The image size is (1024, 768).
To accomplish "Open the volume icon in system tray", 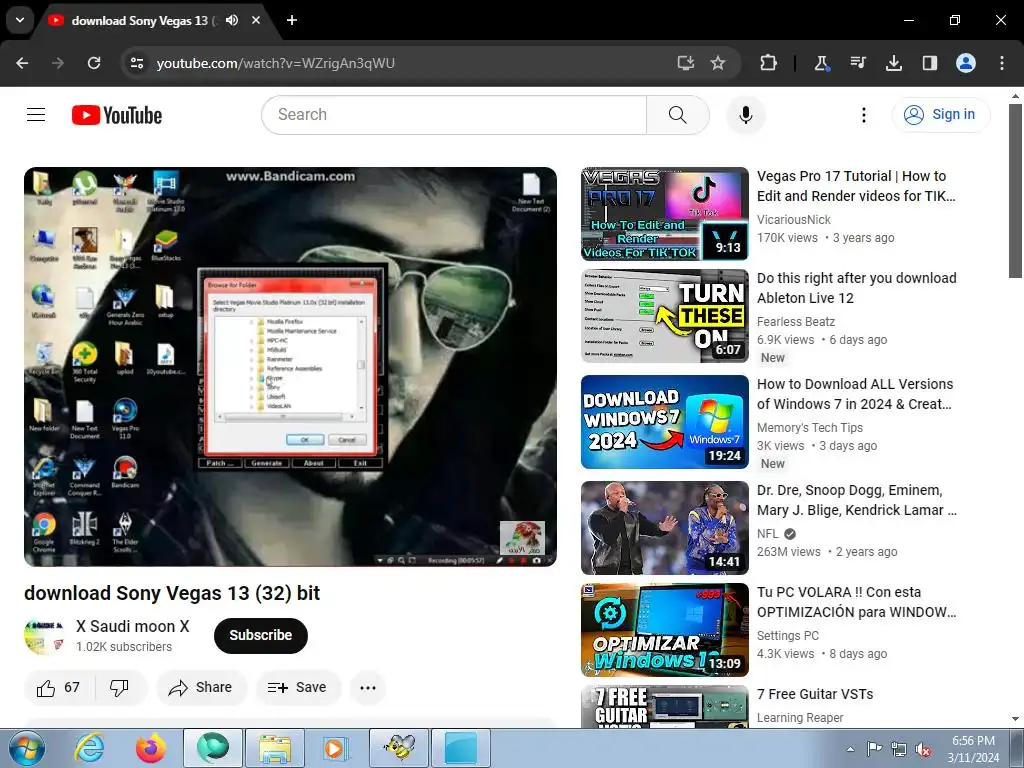I will [x=923, y=750].
